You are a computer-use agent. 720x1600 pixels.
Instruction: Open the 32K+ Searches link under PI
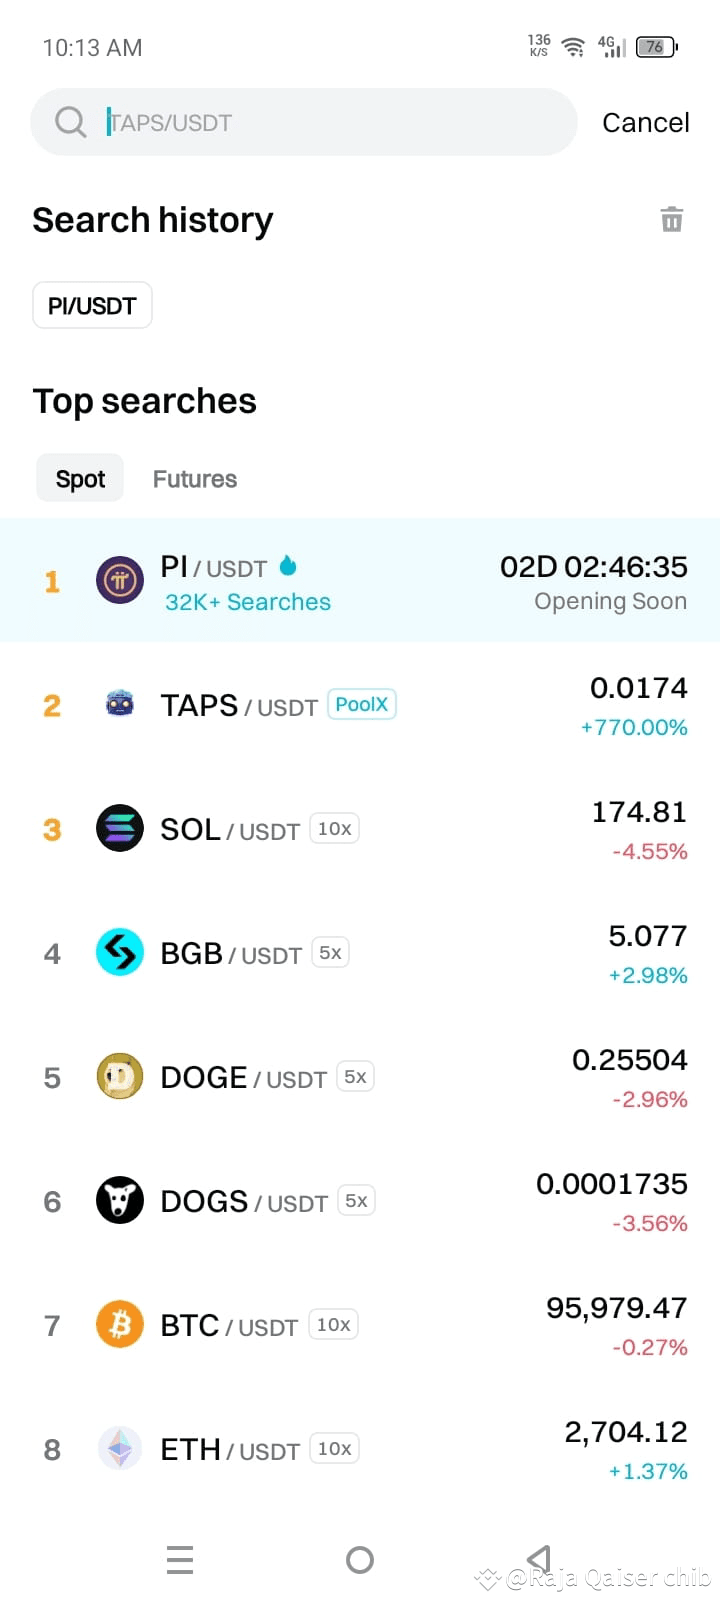pyautogui.click(x=246, y=601)
